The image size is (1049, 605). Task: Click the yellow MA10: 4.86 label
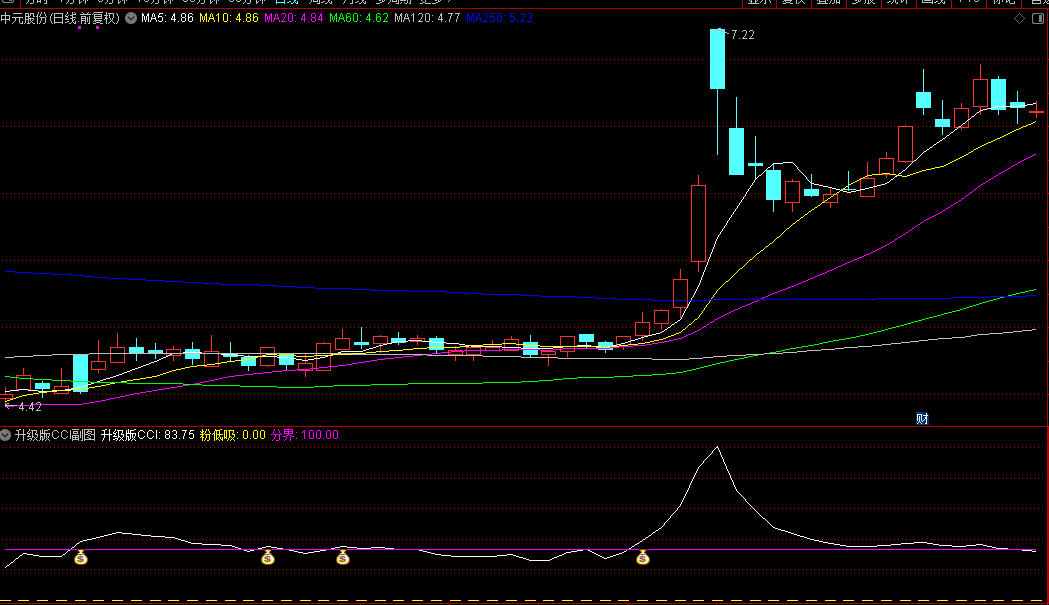(x=229, y=18)
